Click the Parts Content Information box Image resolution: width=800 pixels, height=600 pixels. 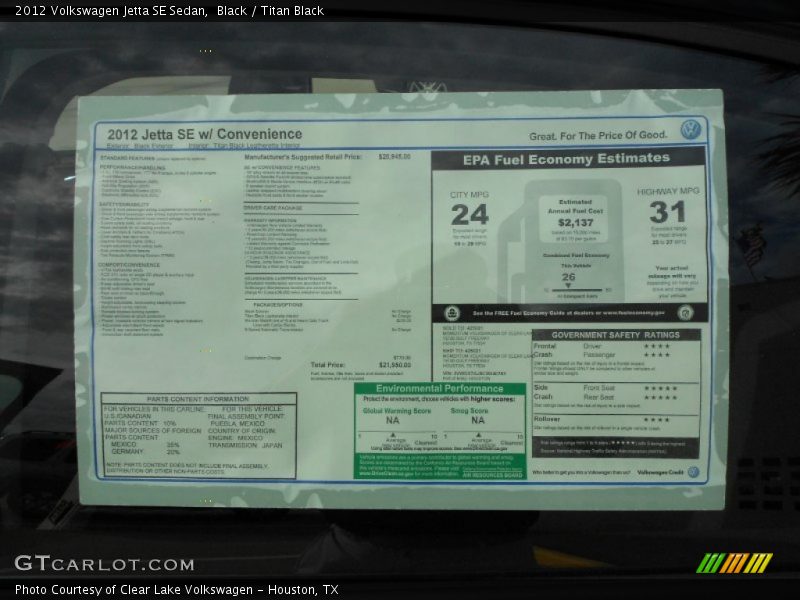coord(198,434)
